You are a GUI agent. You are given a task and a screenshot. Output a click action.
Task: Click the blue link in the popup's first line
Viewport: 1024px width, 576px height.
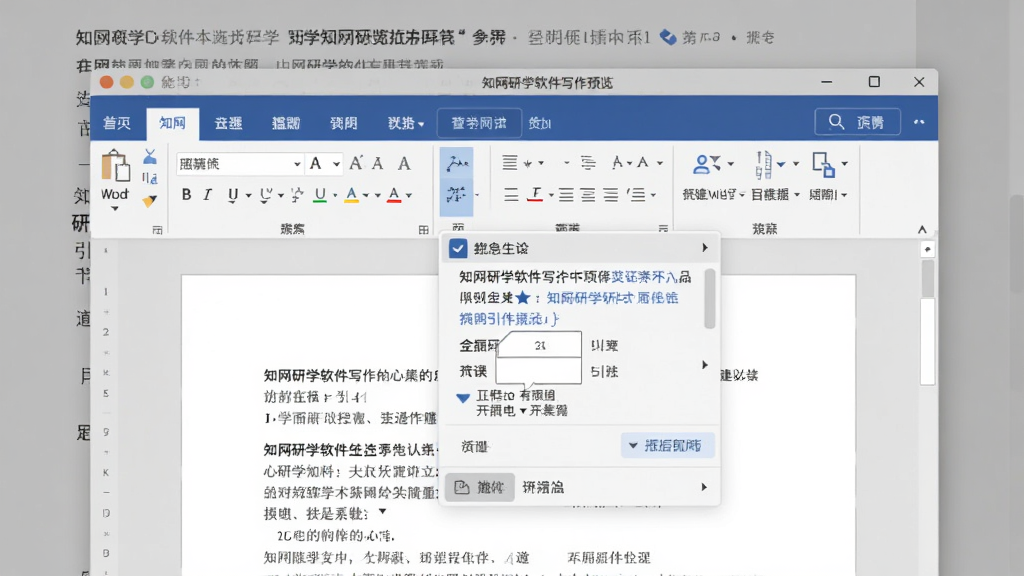(644, 277)
